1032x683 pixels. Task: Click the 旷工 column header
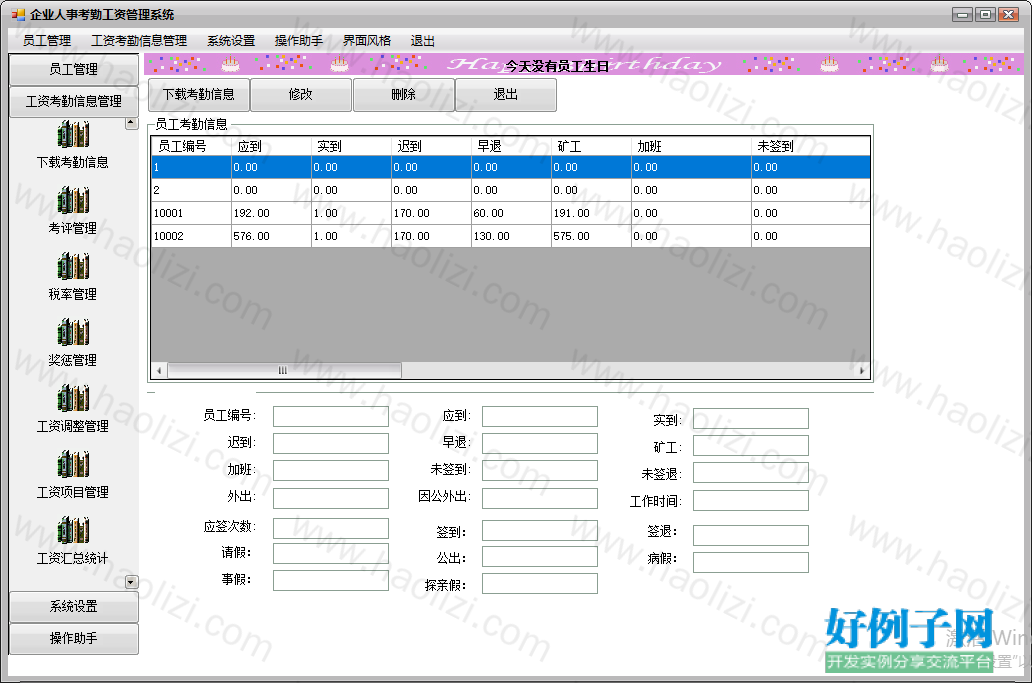[x=591, y=146]
